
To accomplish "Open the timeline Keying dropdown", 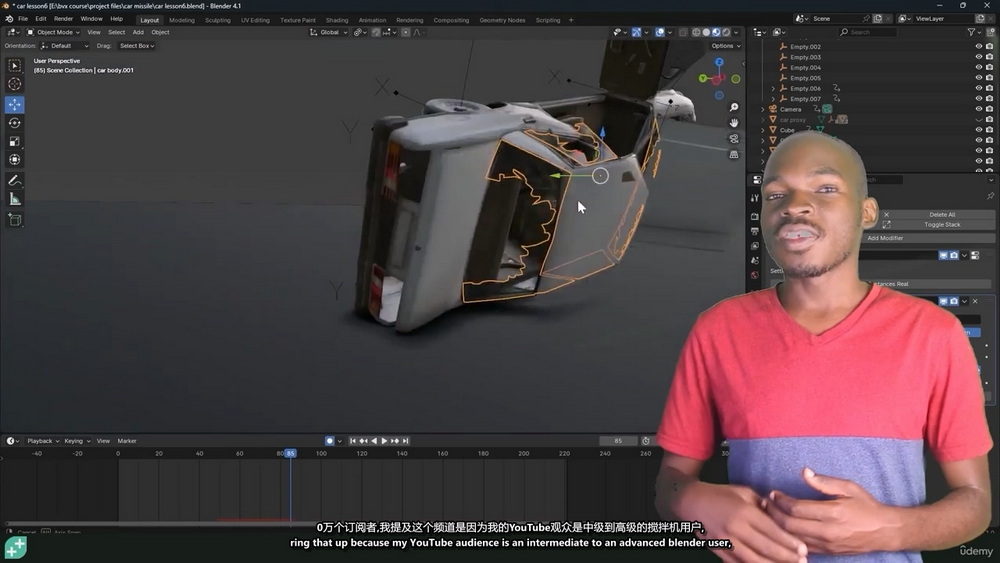I will point(77,441).
